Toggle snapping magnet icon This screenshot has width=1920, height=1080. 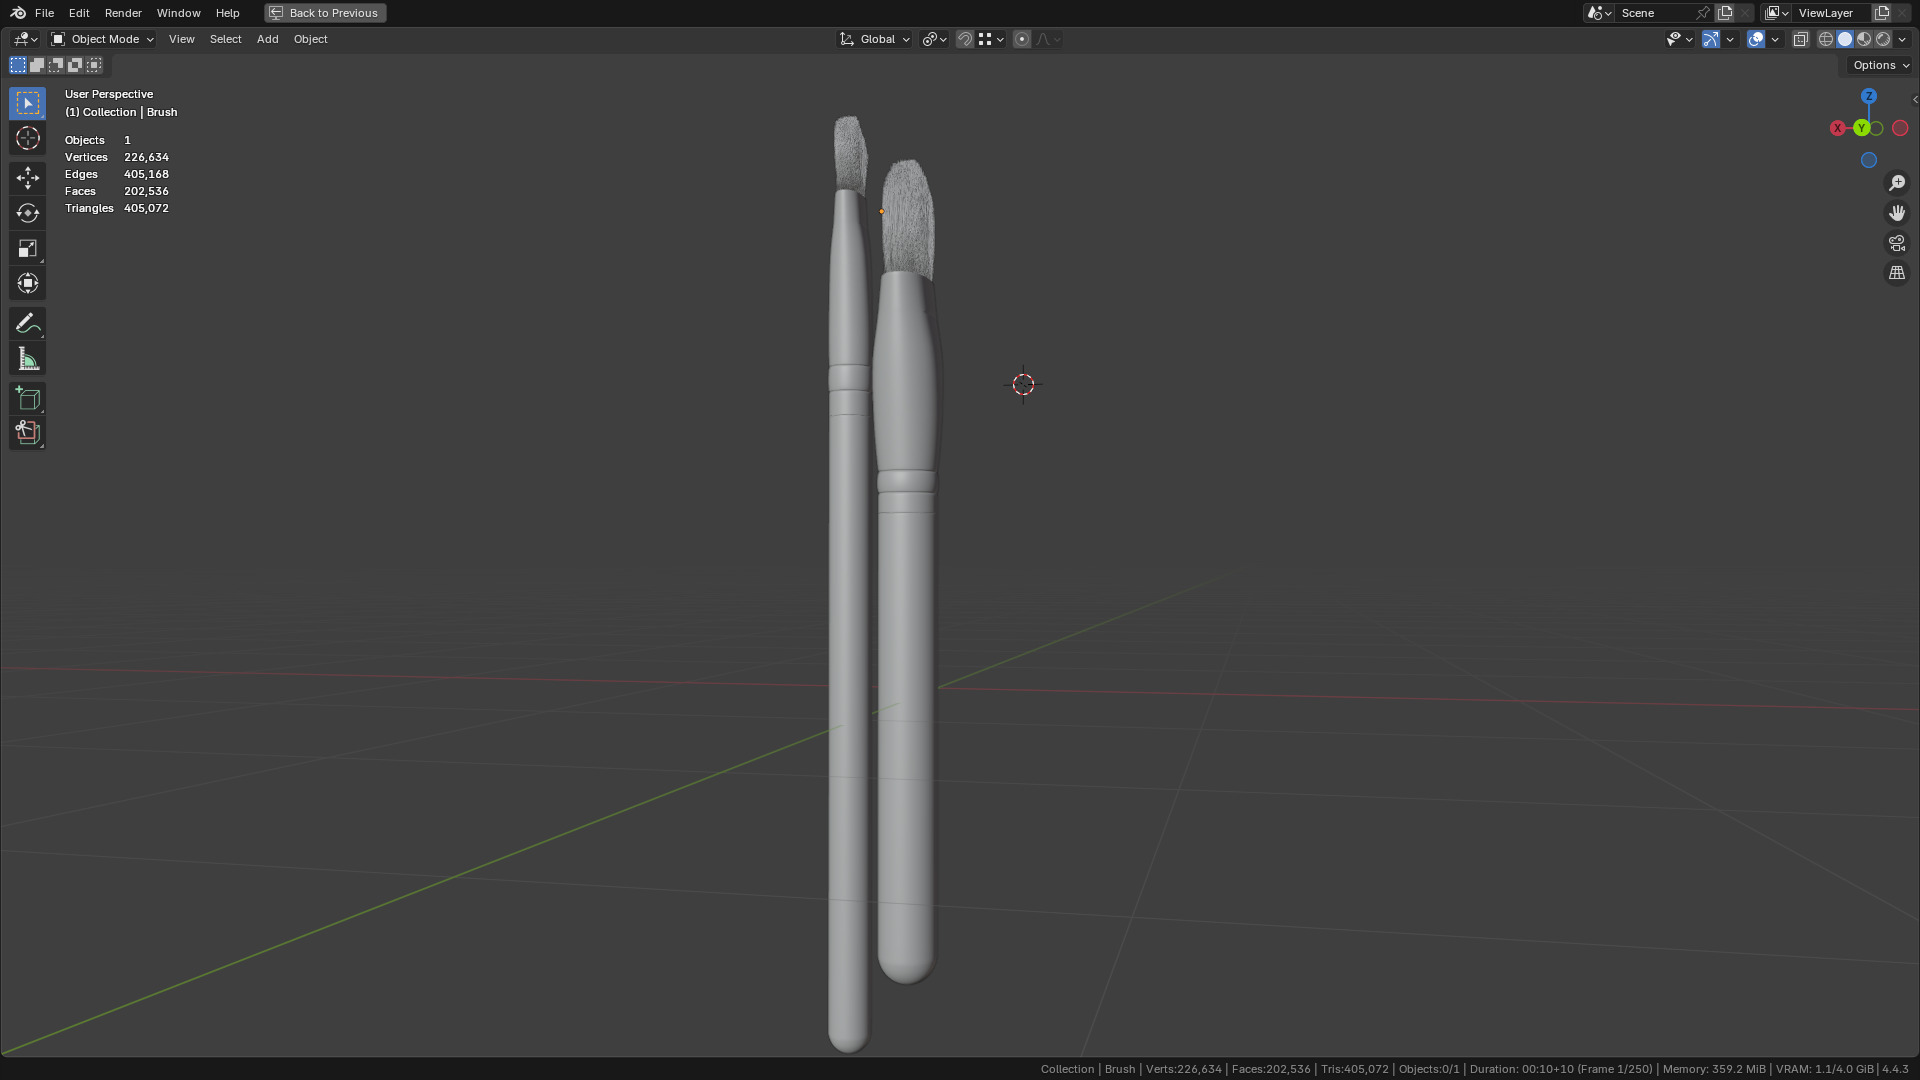[x=965, y=39]
